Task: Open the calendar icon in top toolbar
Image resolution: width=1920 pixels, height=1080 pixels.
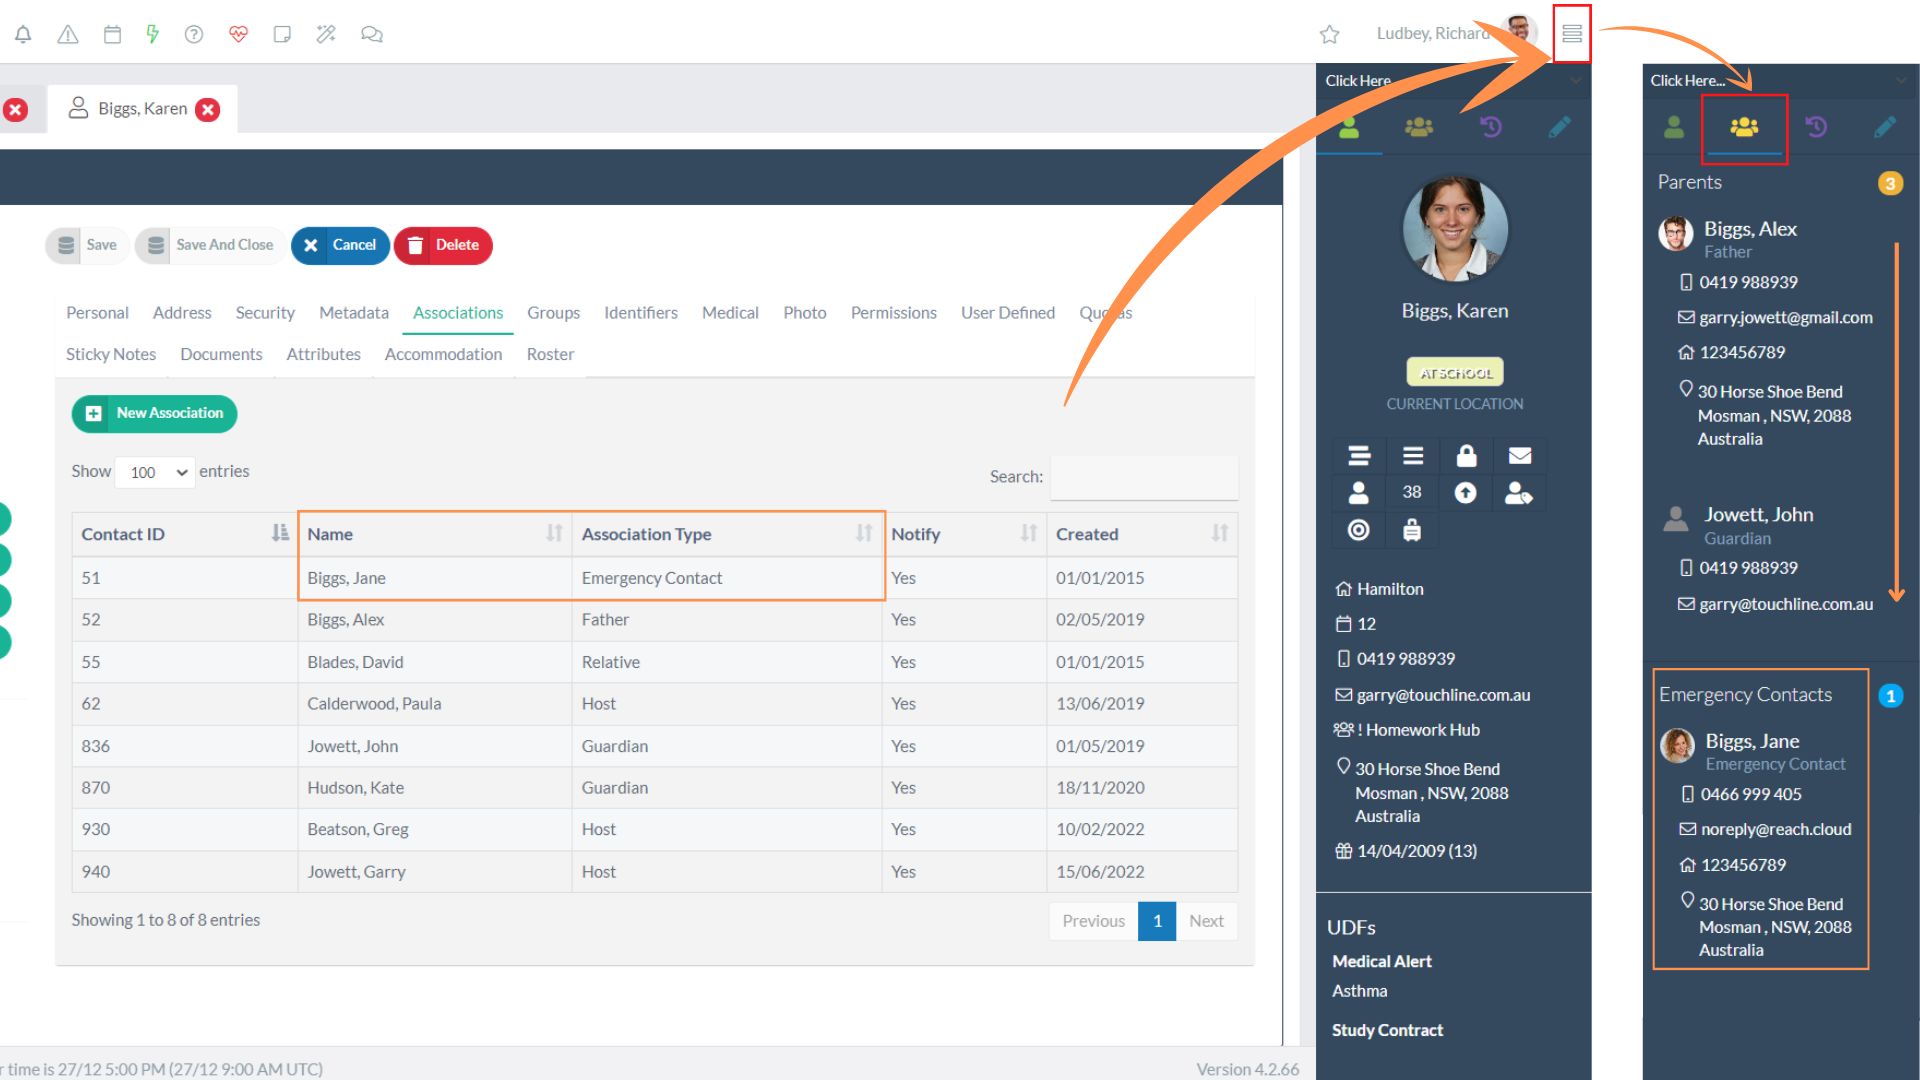Action: [x=112, y=34]
